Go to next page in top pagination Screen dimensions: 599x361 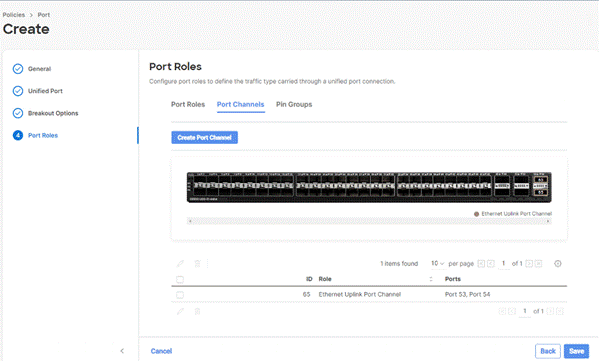click(x=529, y=264)
